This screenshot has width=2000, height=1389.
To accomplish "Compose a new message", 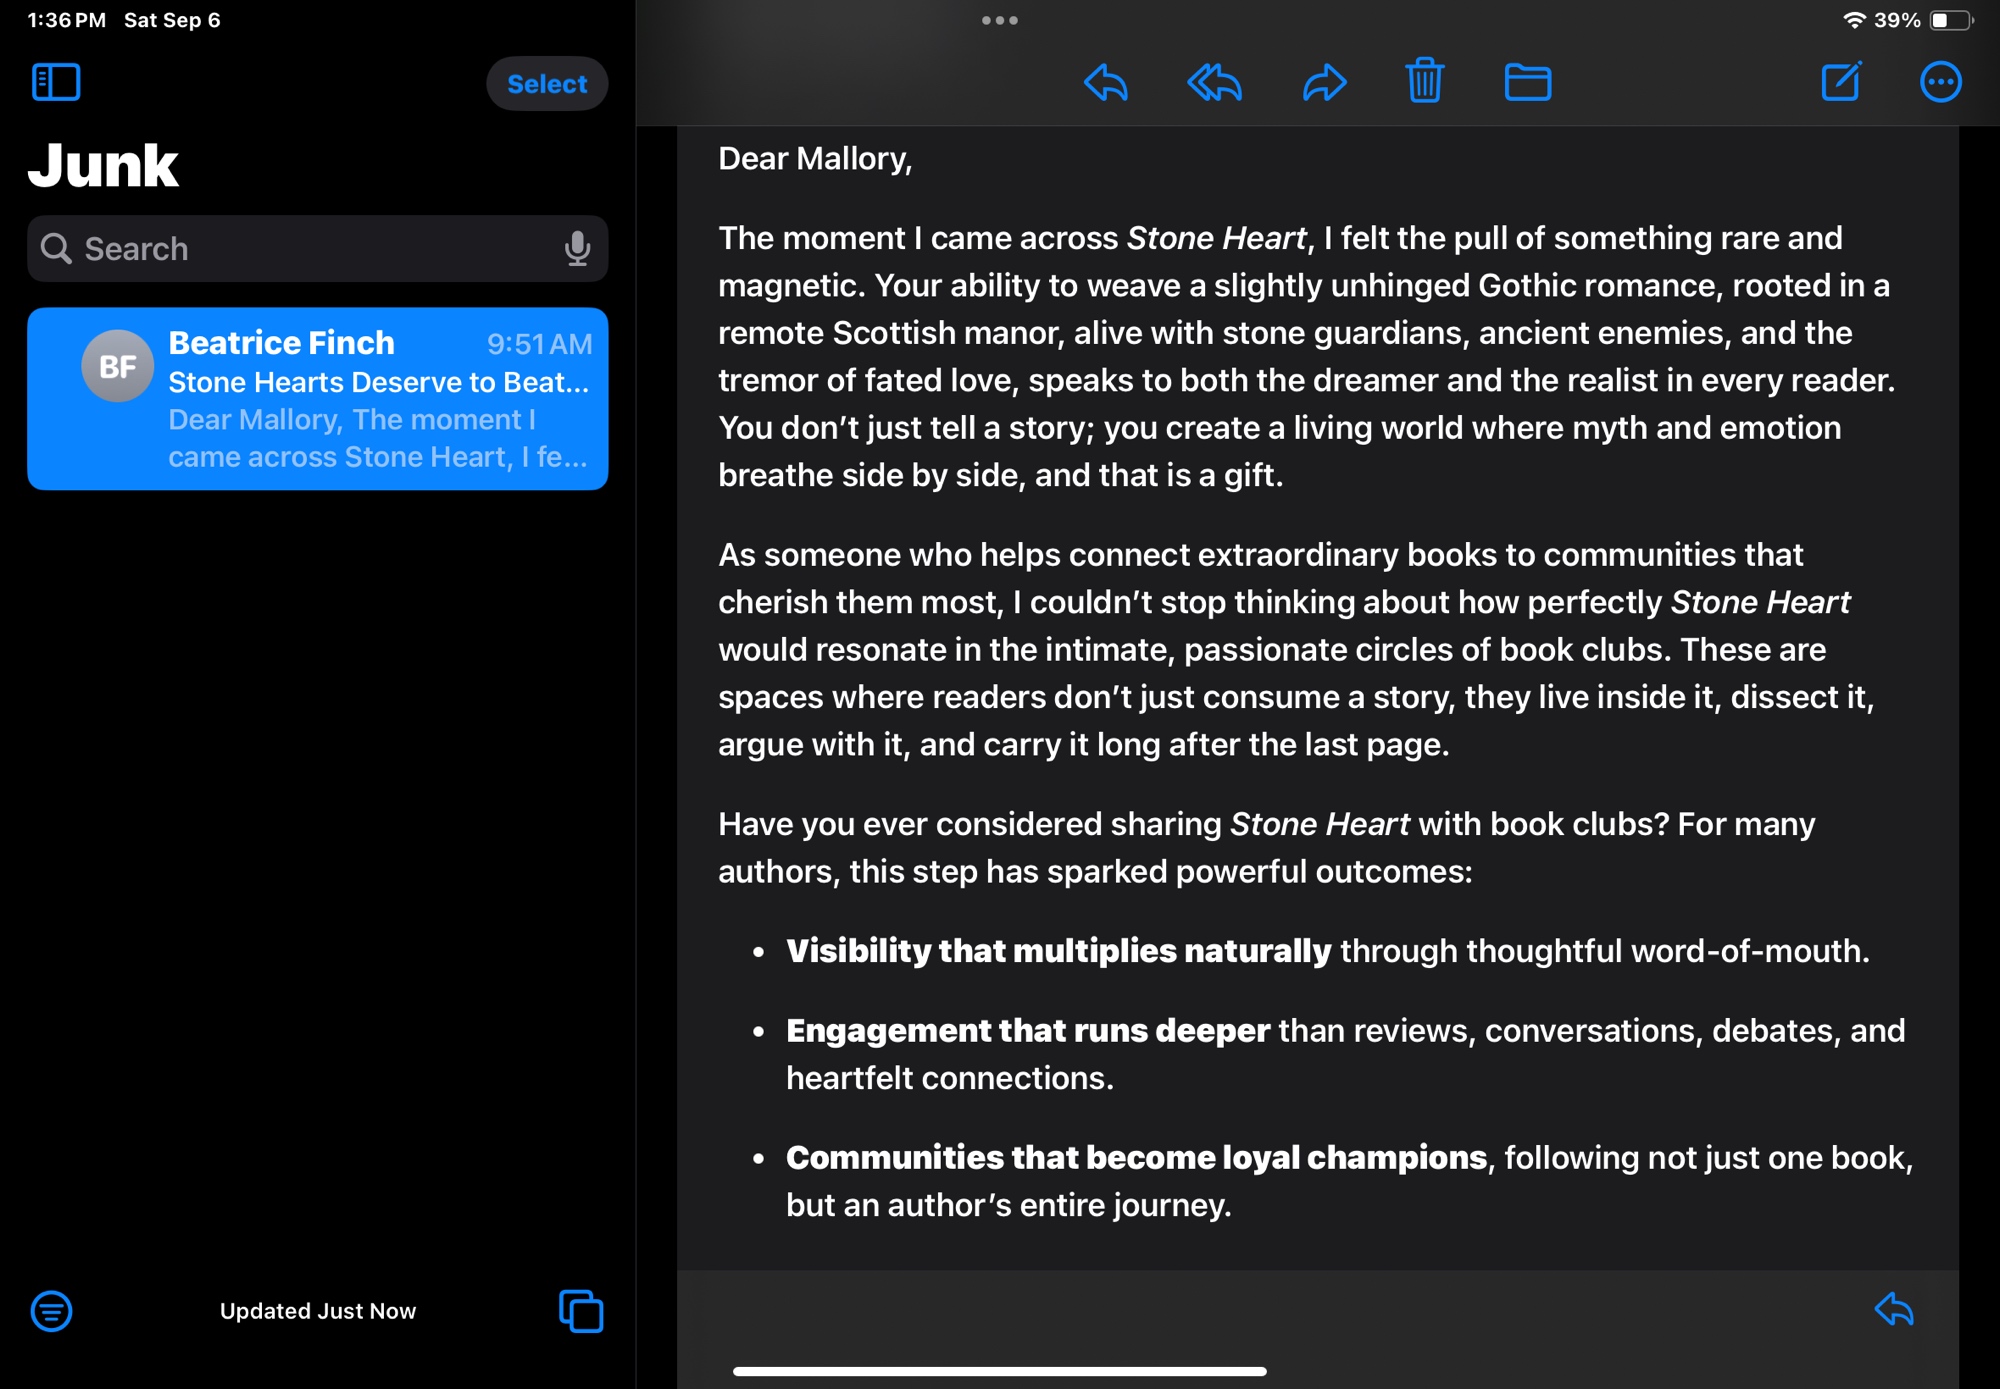I will point(1840,82).
